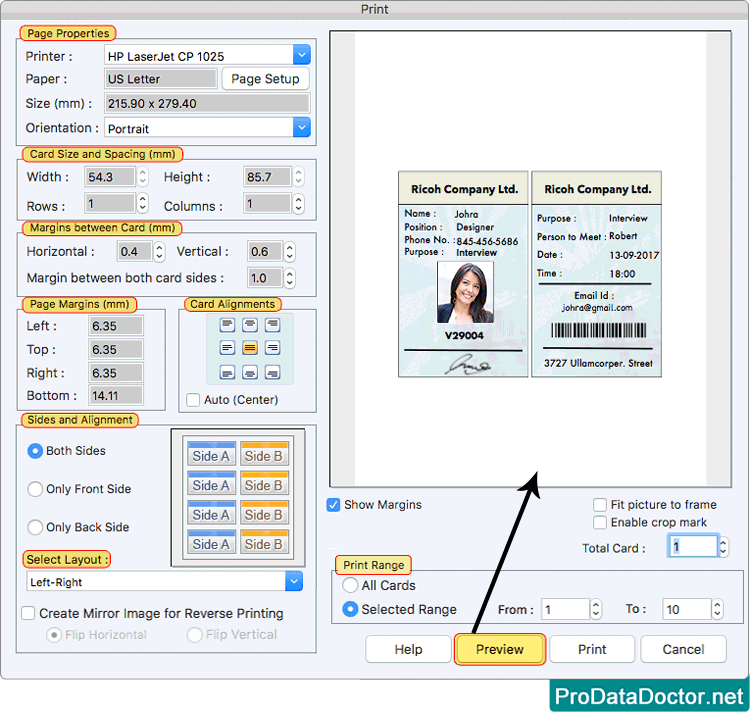Choose Flip Vertical radio option
The height and width of the screenshot is (712, 750).
pyautogui.click(x=194, y=635)
